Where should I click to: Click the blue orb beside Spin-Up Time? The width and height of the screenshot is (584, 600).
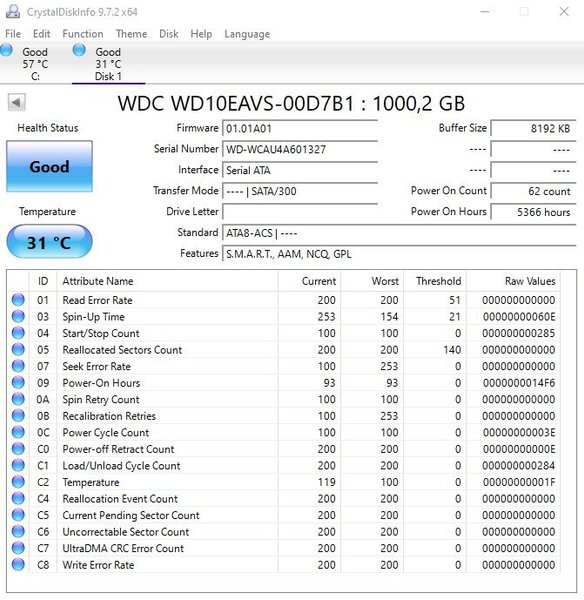(18, 316)
